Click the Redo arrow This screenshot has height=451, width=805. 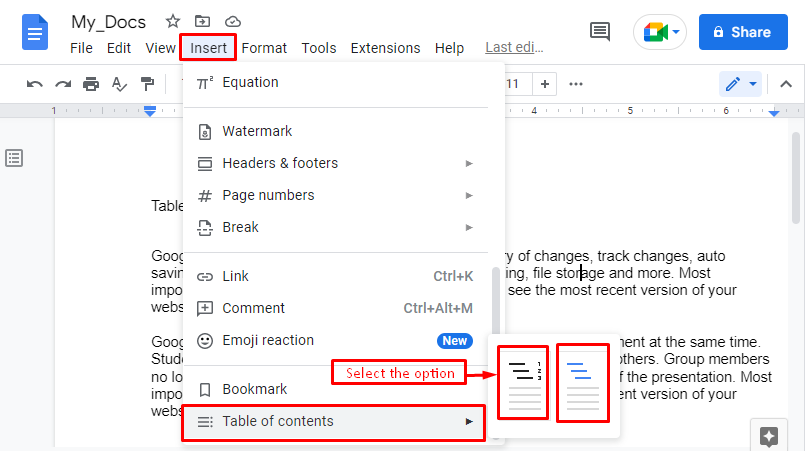coord(63,84)
